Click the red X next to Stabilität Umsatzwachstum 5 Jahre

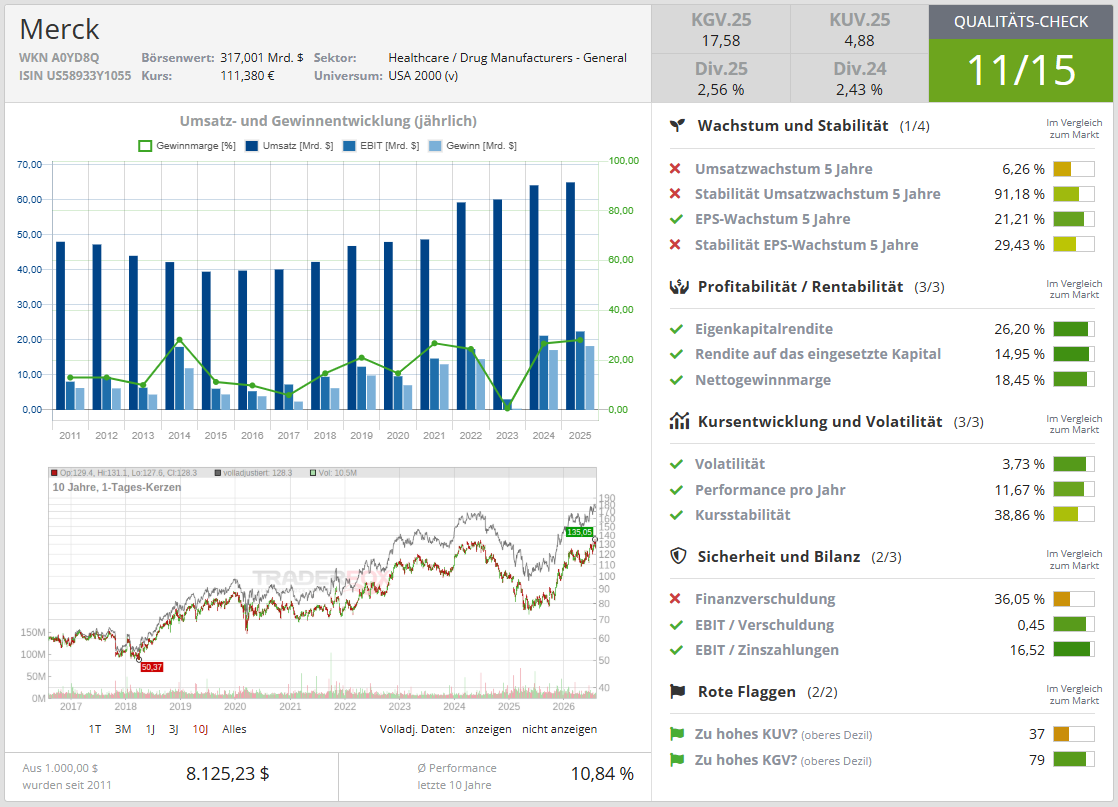click(675, 194)
